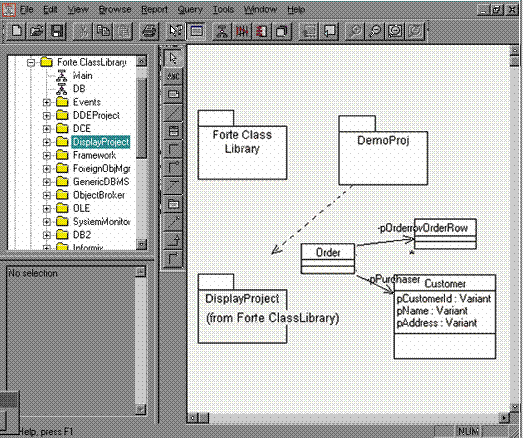Click the pAddress : Variant attribute
Image resolution: width=523 pixels, height=438 pixels.
coord(437,323)
